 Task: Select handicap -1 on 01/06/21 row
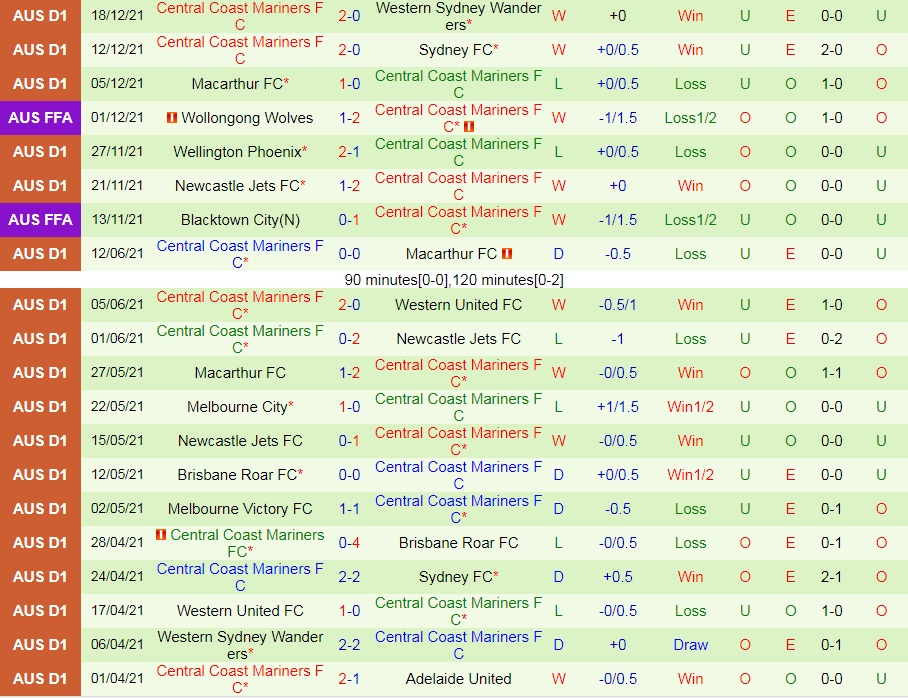(x=618, y=339)
